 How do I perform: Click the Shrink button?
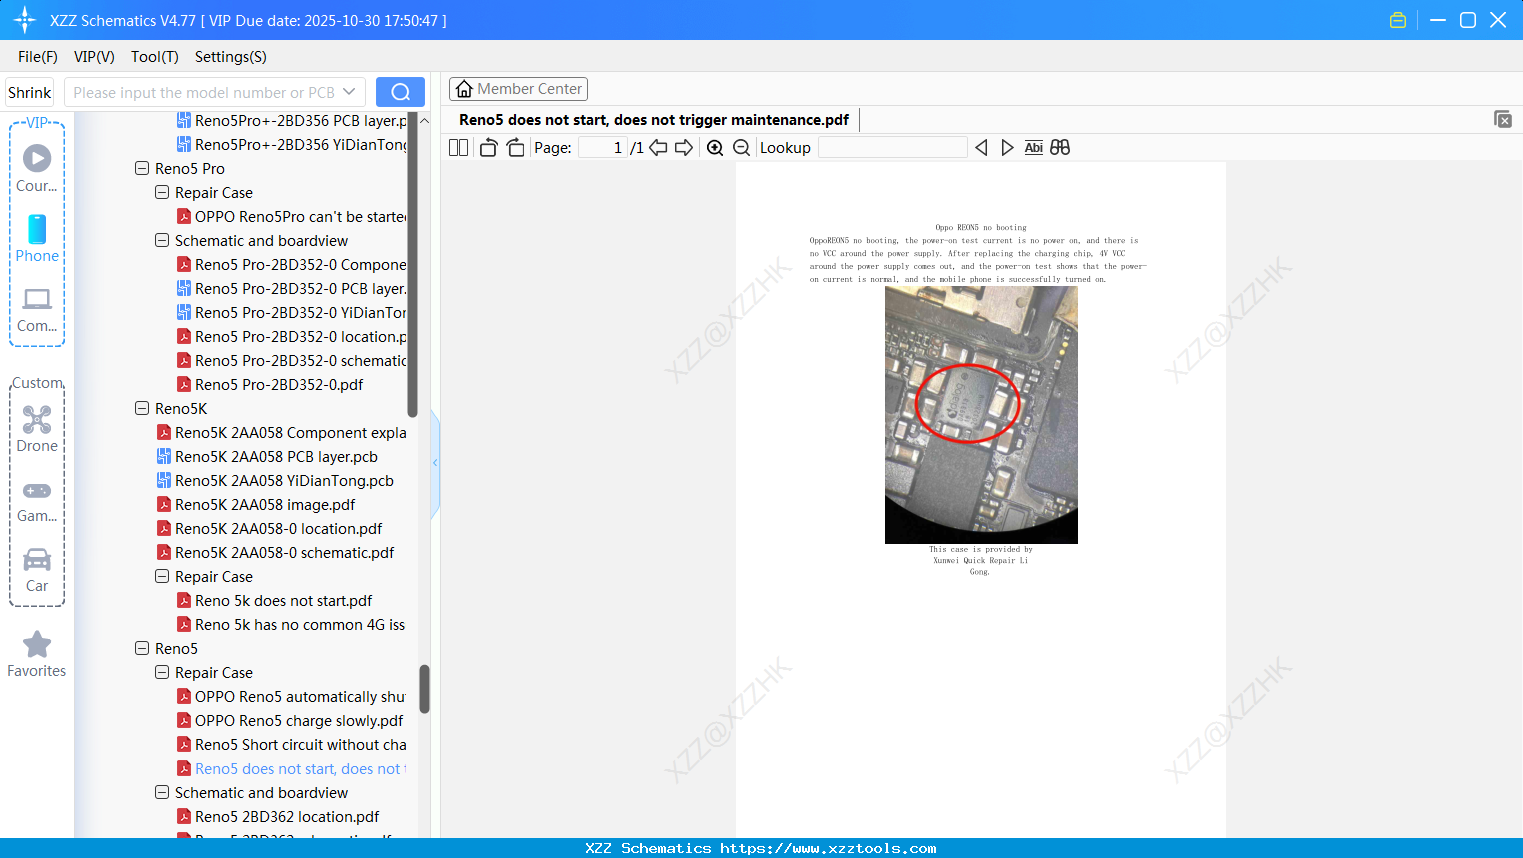pyautogui.click(x=30, y=92)
